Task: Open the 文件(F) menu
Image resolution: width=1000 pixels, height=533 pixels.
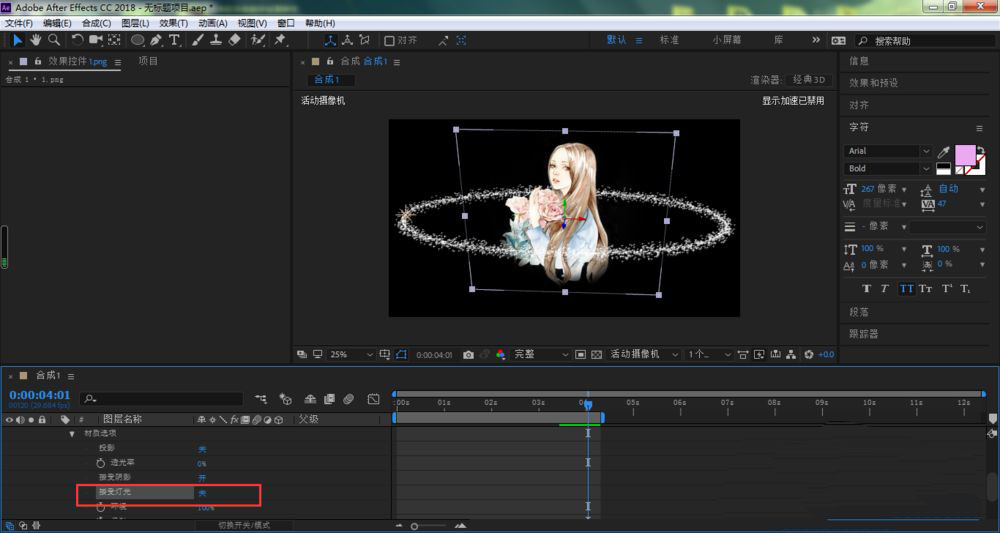Action: pos(19,23)
